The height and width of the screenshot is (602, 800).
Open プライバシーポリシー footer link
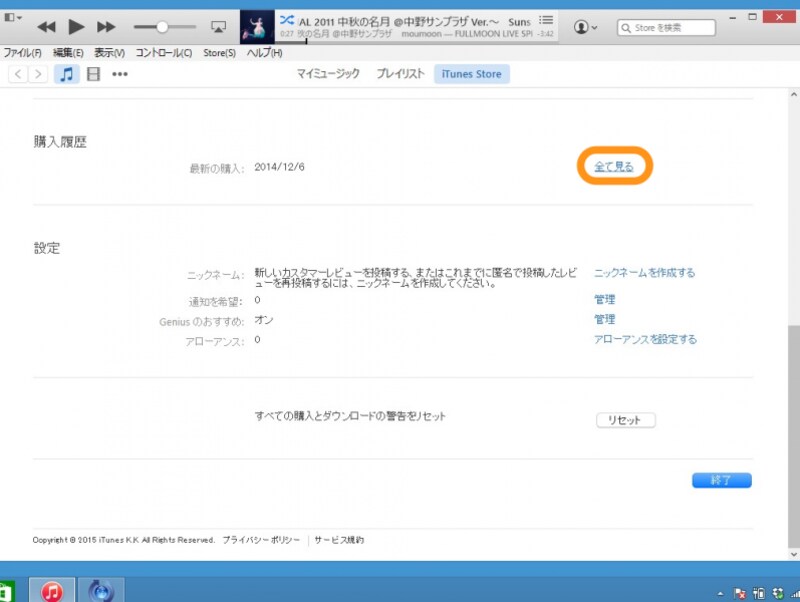click(x=261, y=540)
